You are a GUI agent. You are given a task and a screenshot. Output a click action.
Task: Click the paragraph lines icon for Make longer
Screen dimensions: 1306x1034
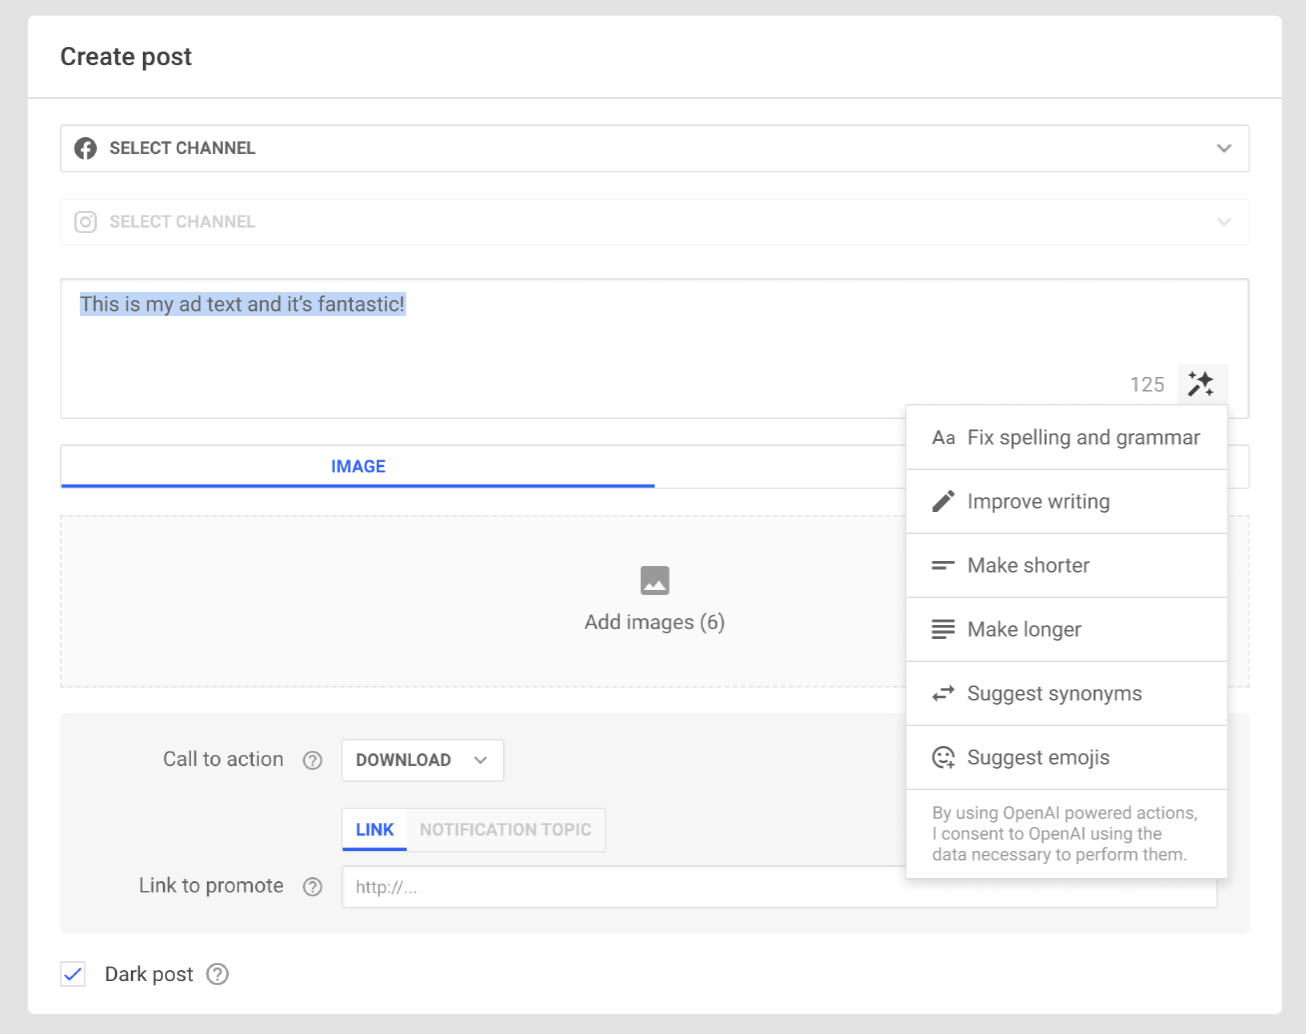943,629
